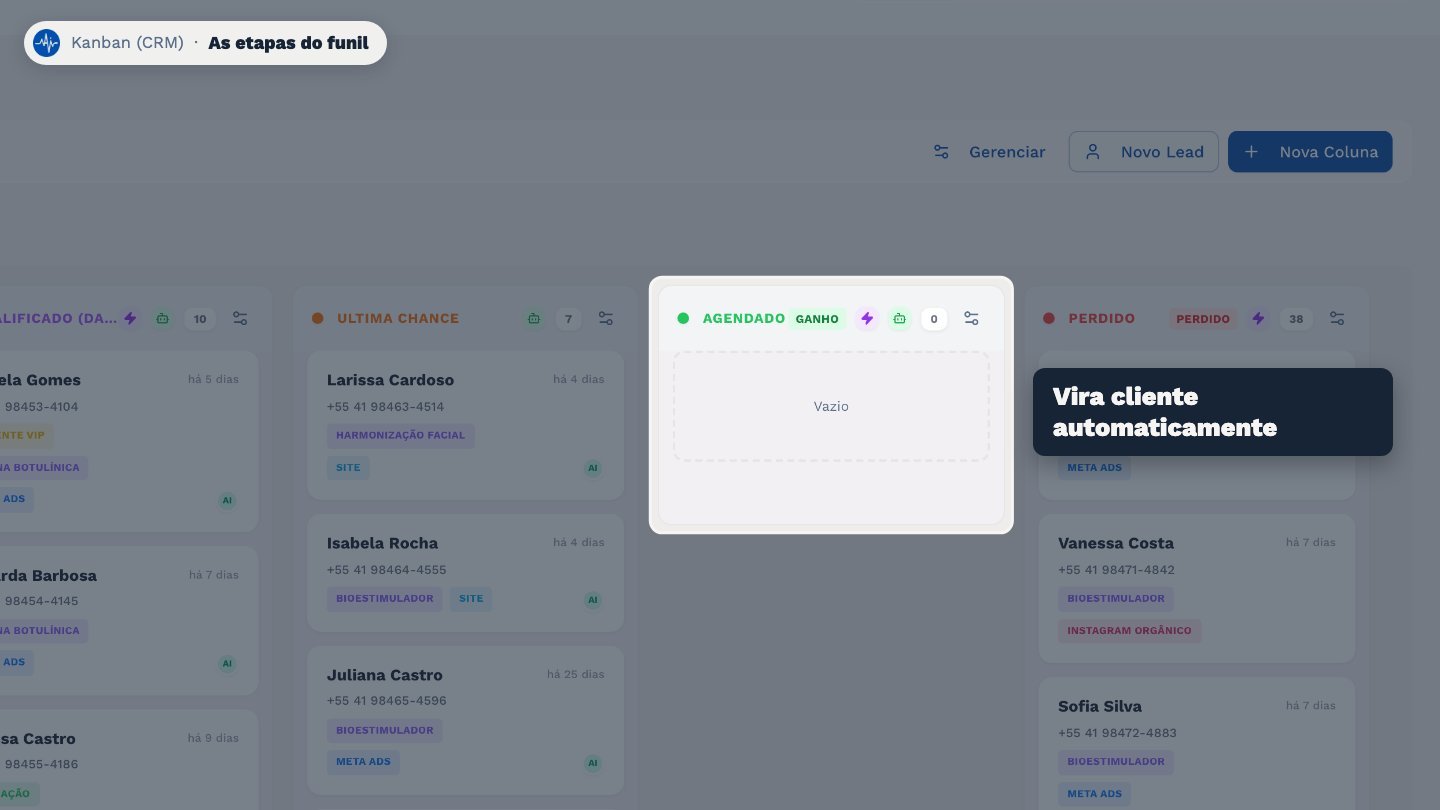
Task: Click the empty Vazio drop area
Action: (831, 406)
